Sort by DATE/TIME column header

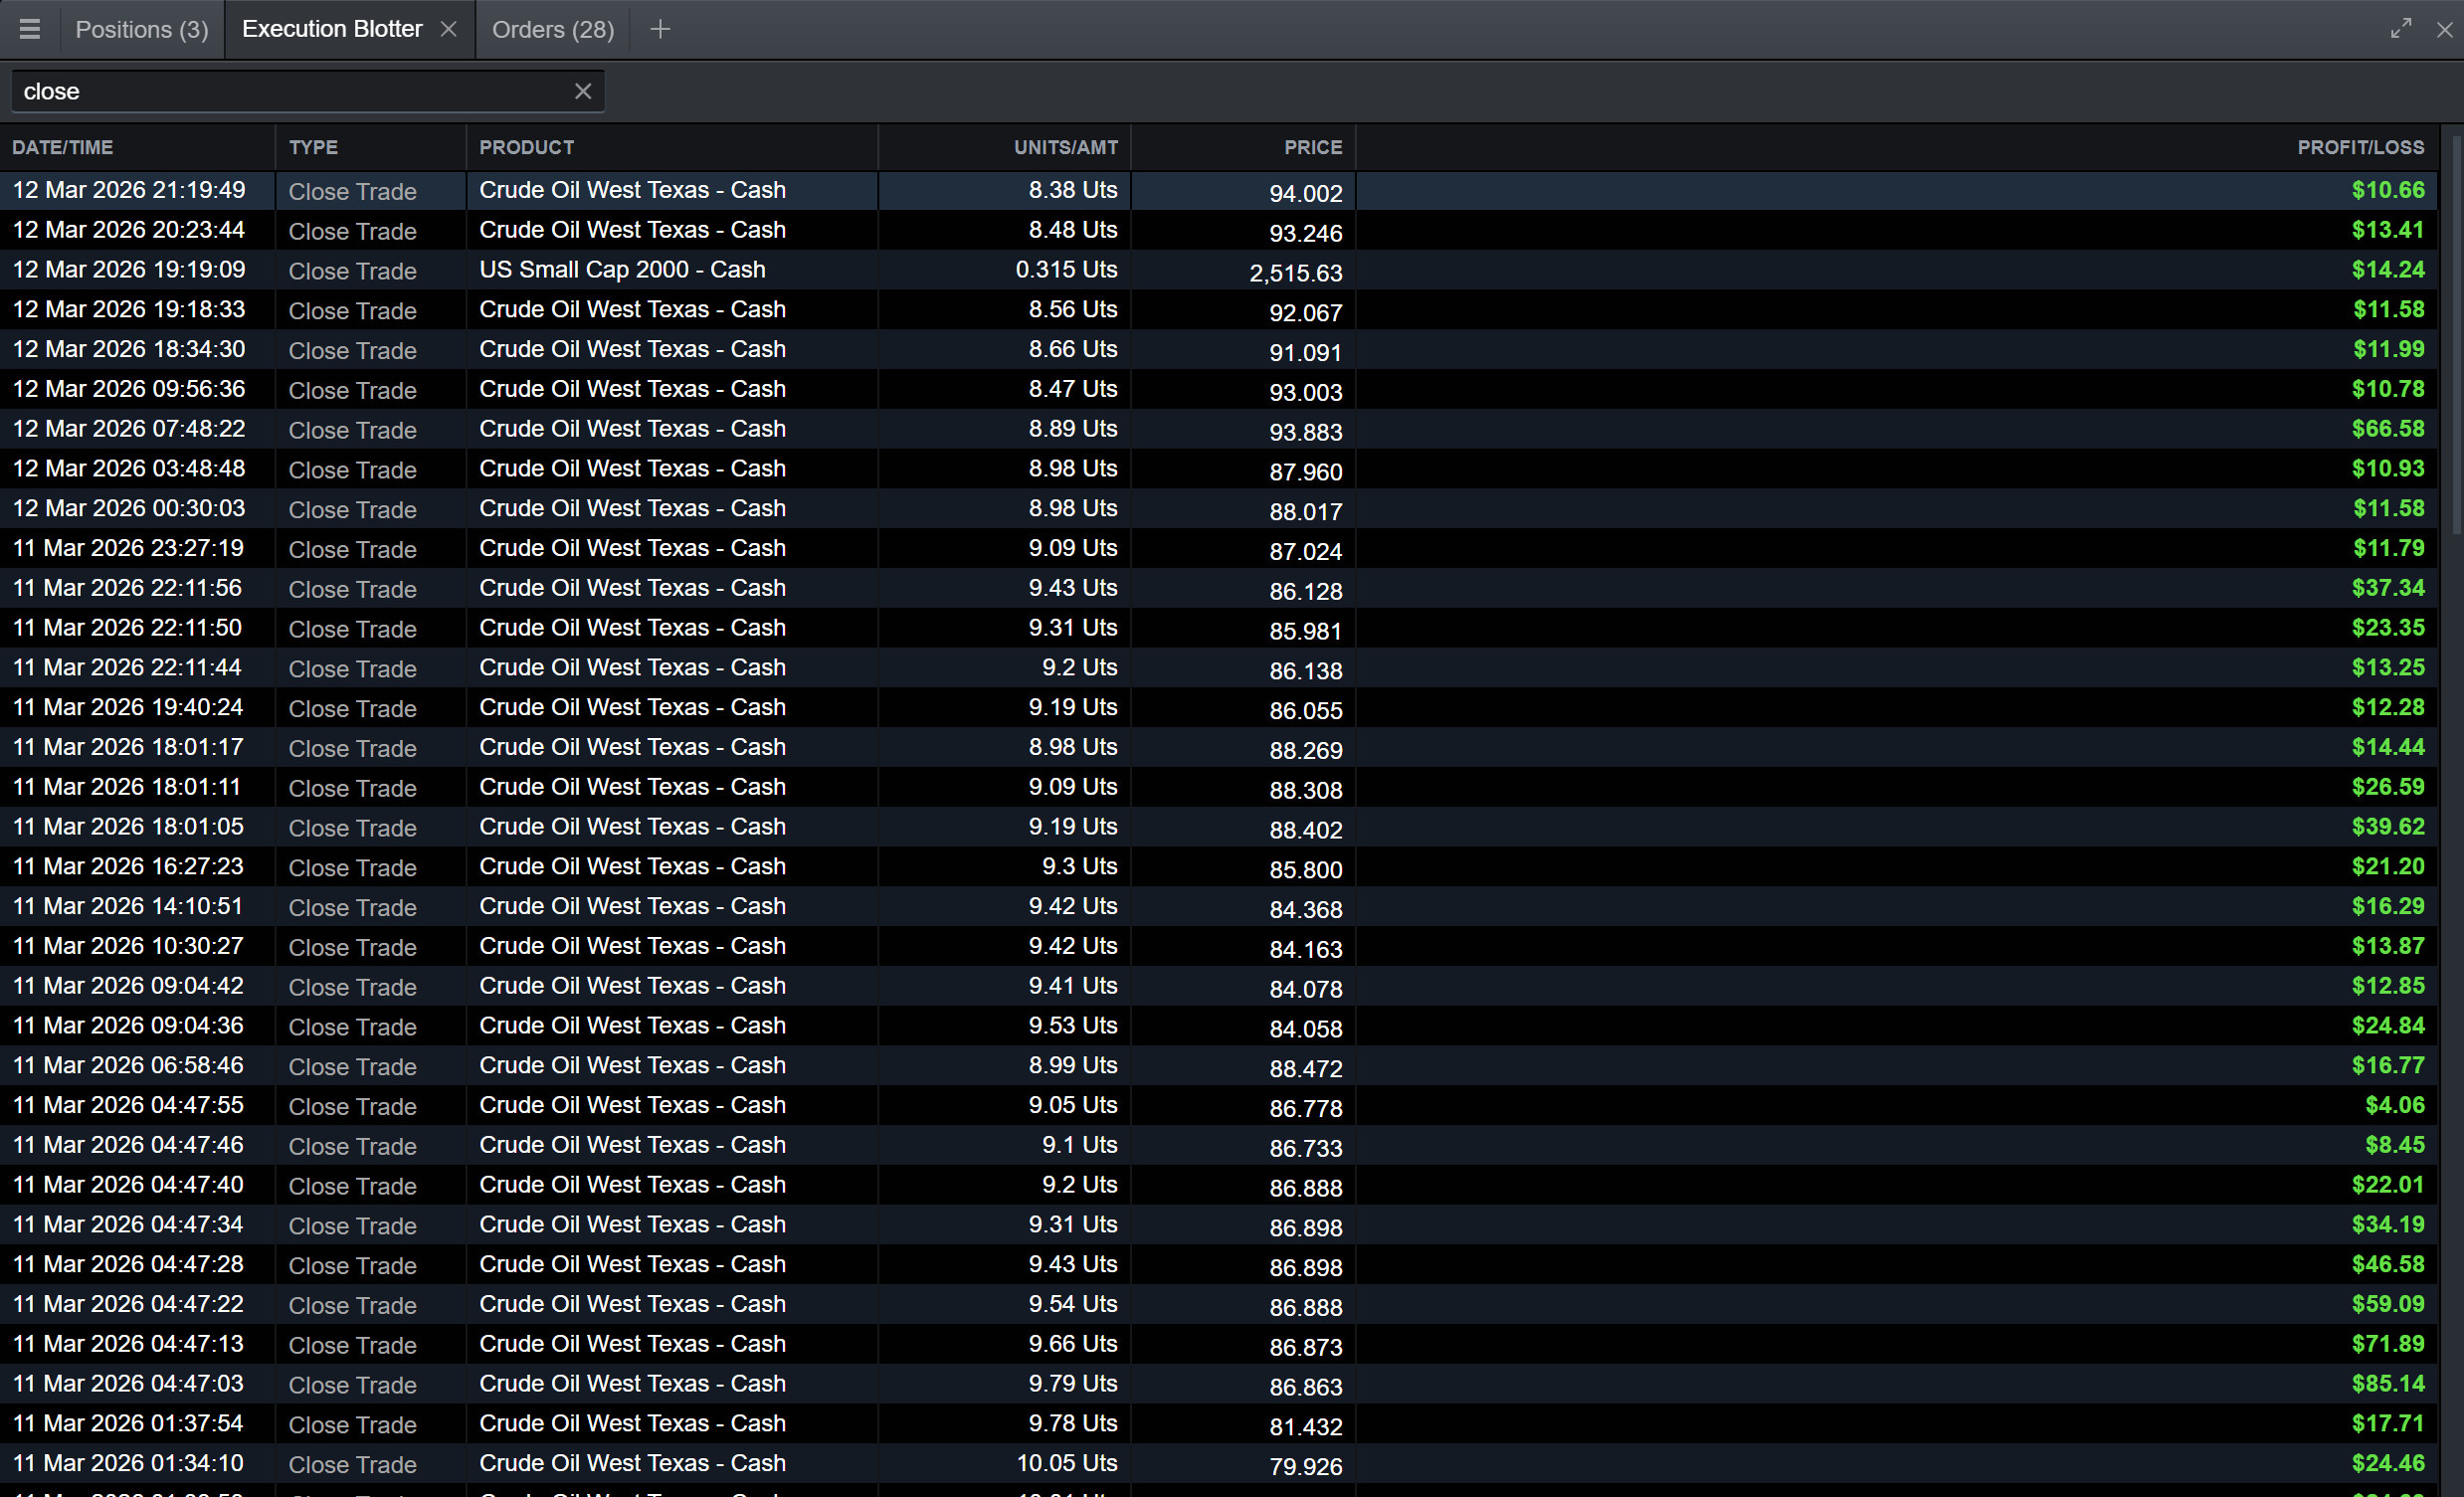(63, 147)
